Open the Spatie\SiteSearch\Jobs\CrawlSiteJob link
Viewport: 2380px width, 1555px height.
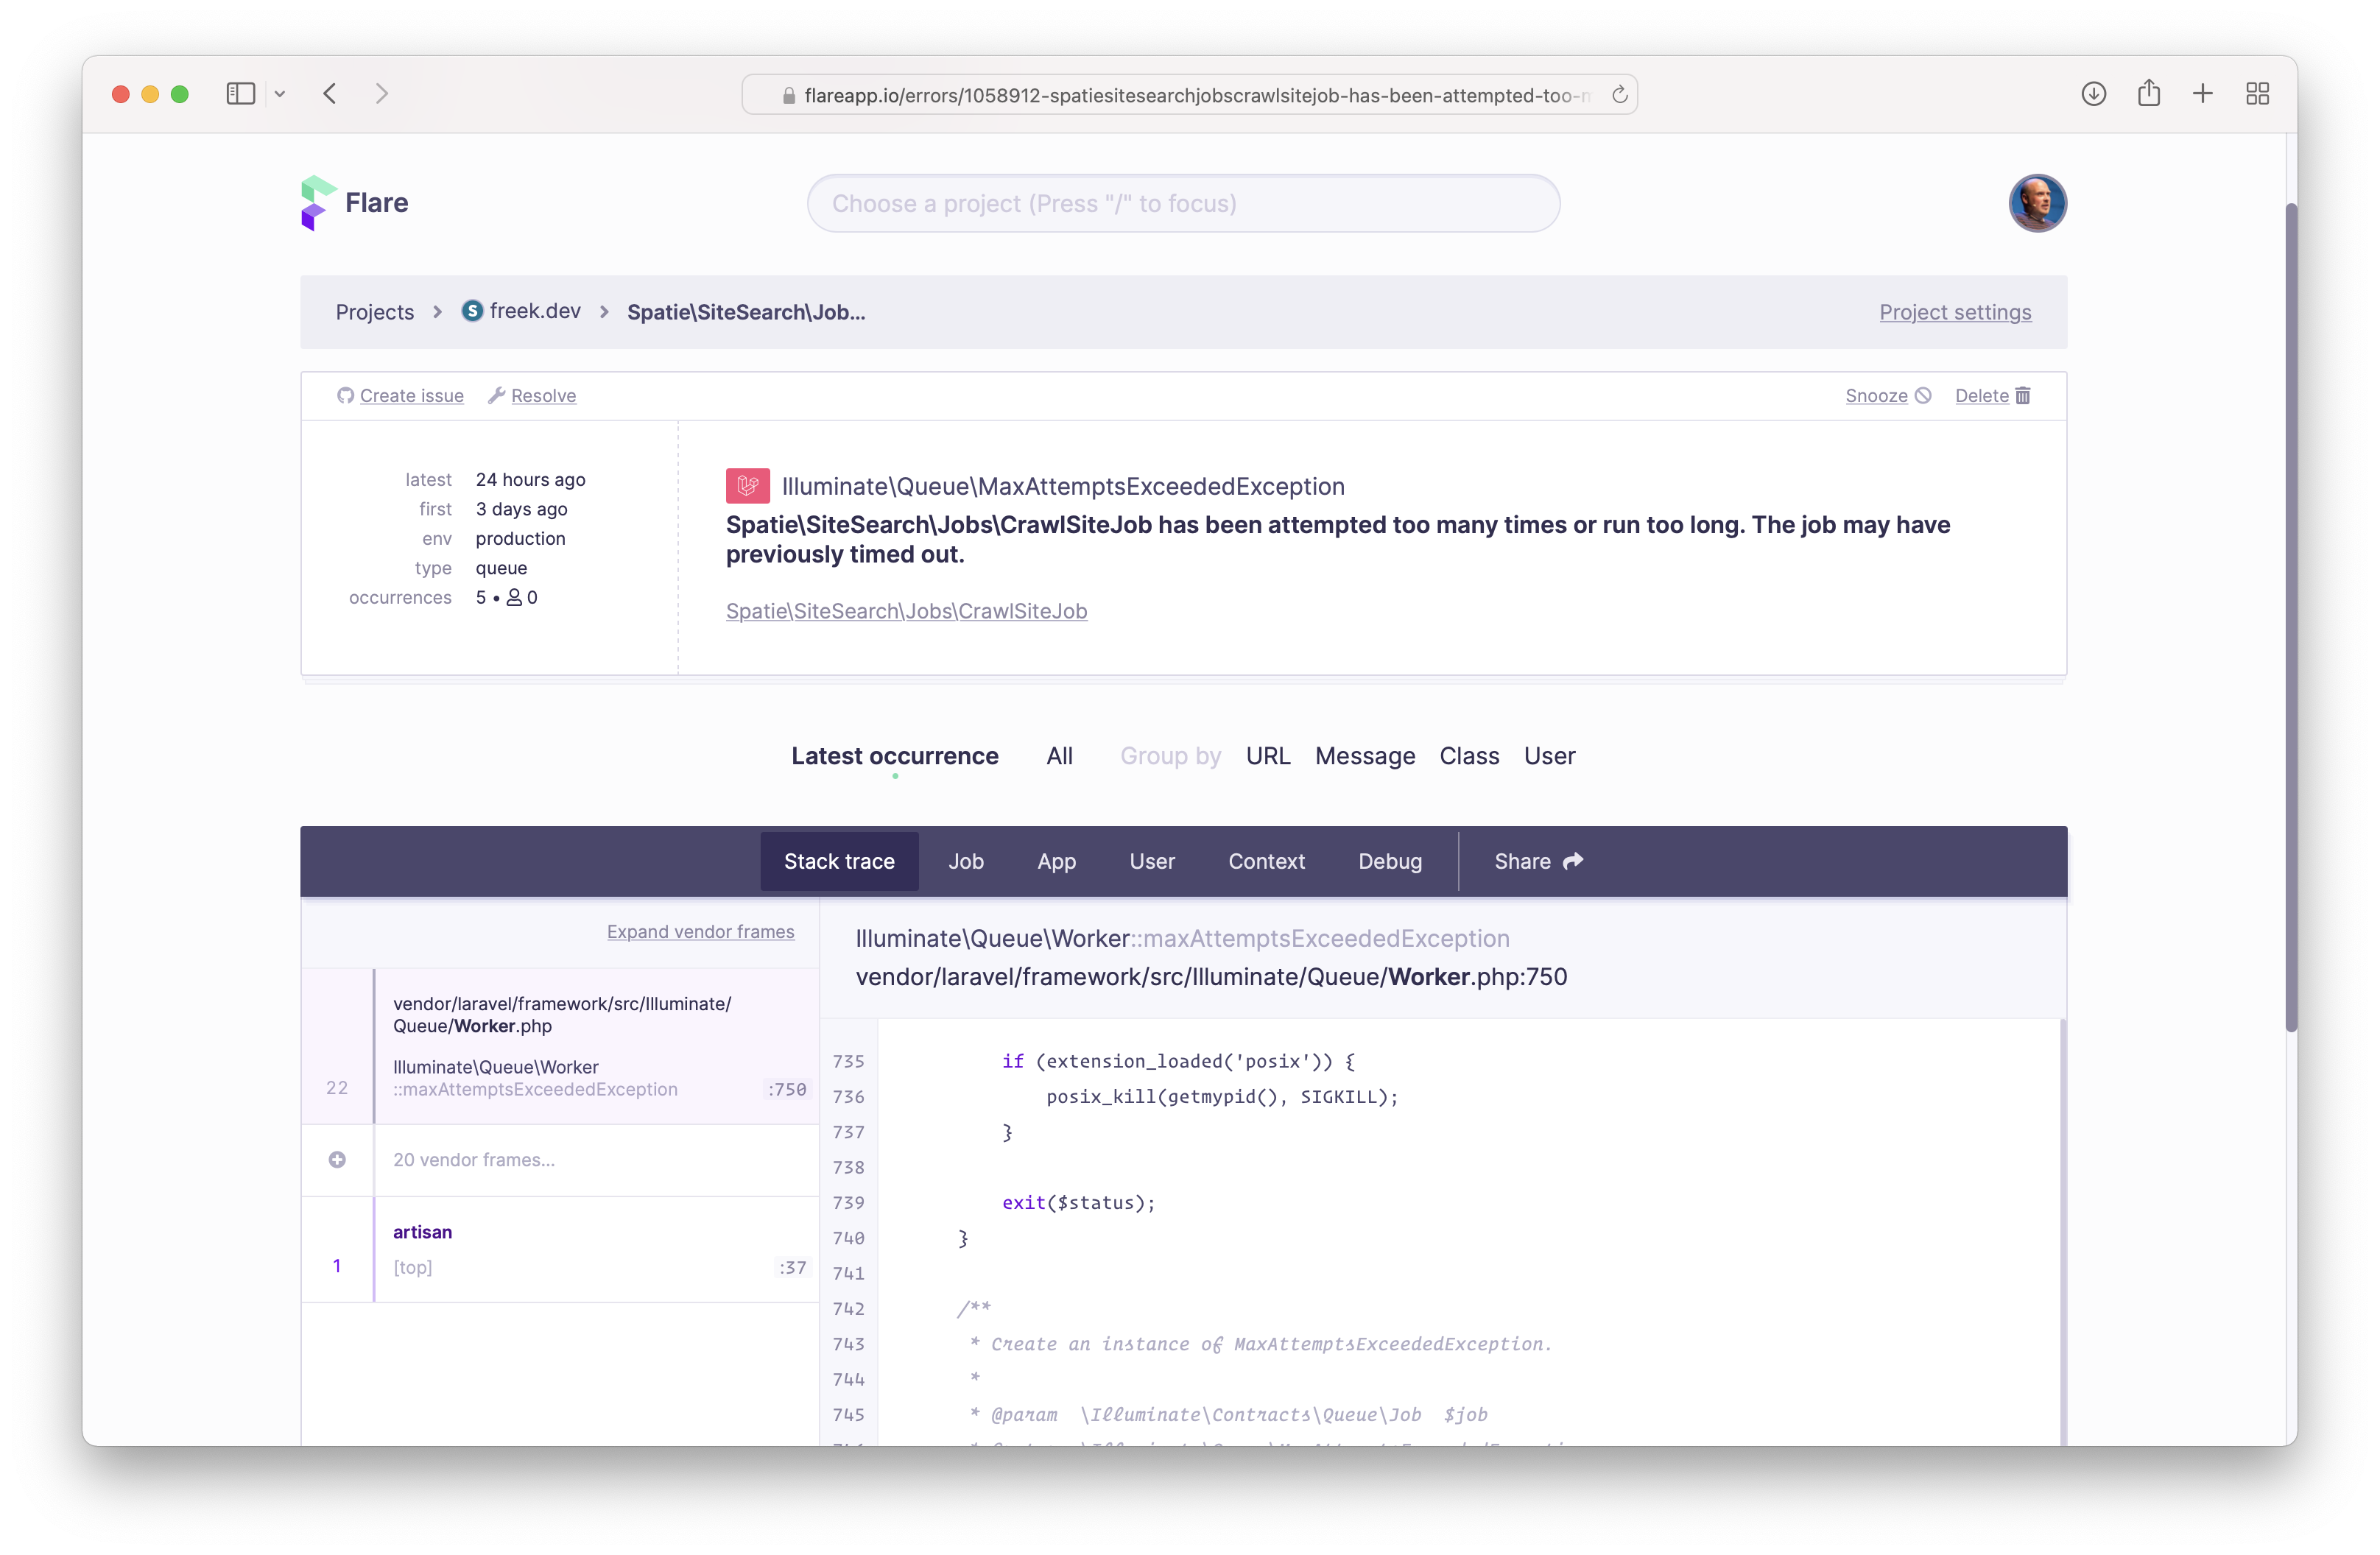(906, 611)
